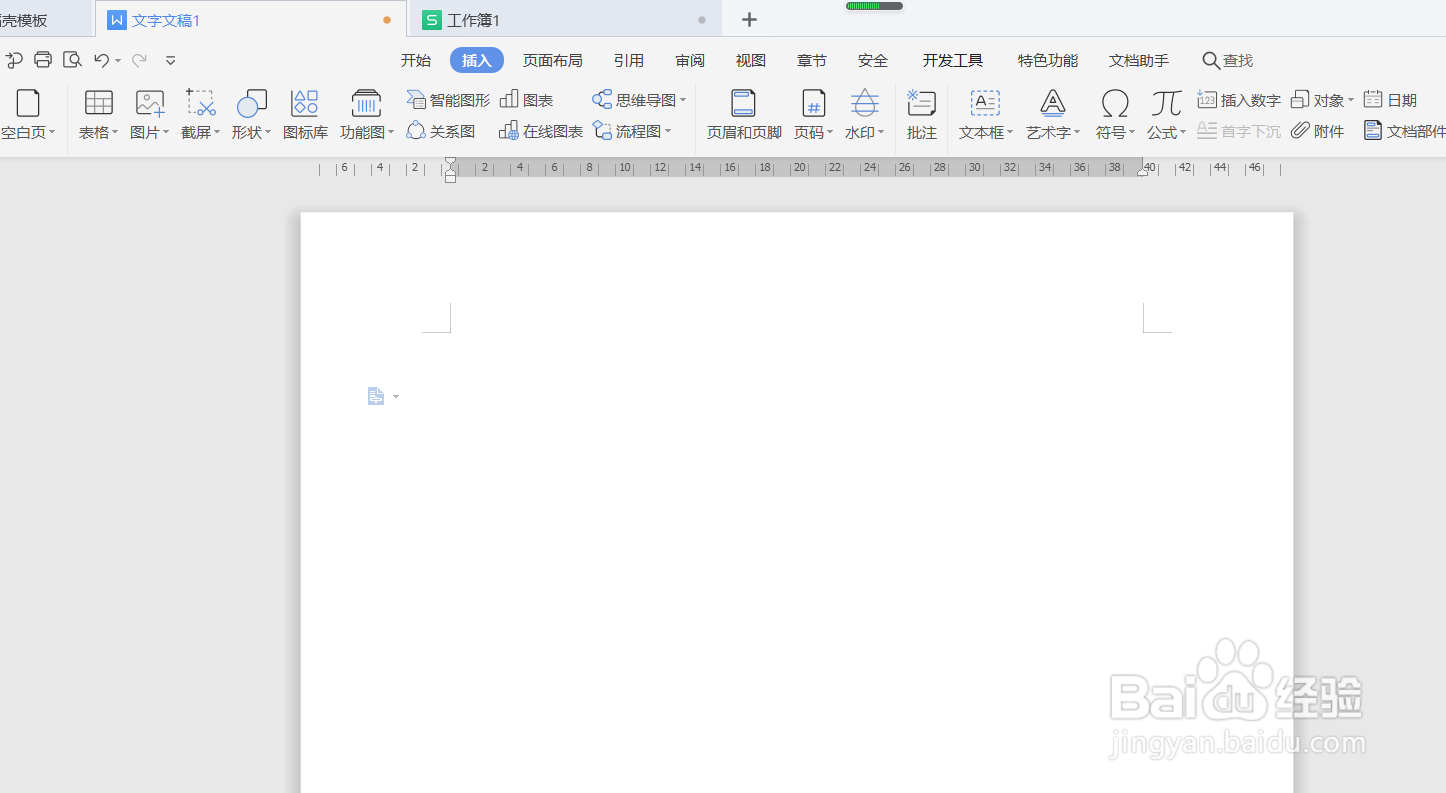Click the paste options icon in document
The width and height of the screenshot is (1446, 793).
tap(376, 397)
